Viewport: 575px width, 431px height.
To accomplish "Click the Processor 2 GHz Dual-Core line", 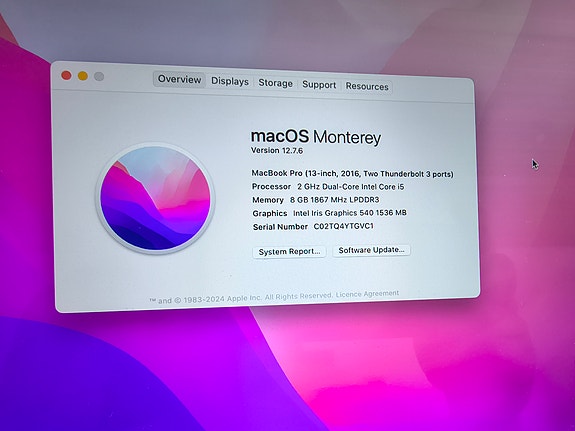I will [328, 187].
